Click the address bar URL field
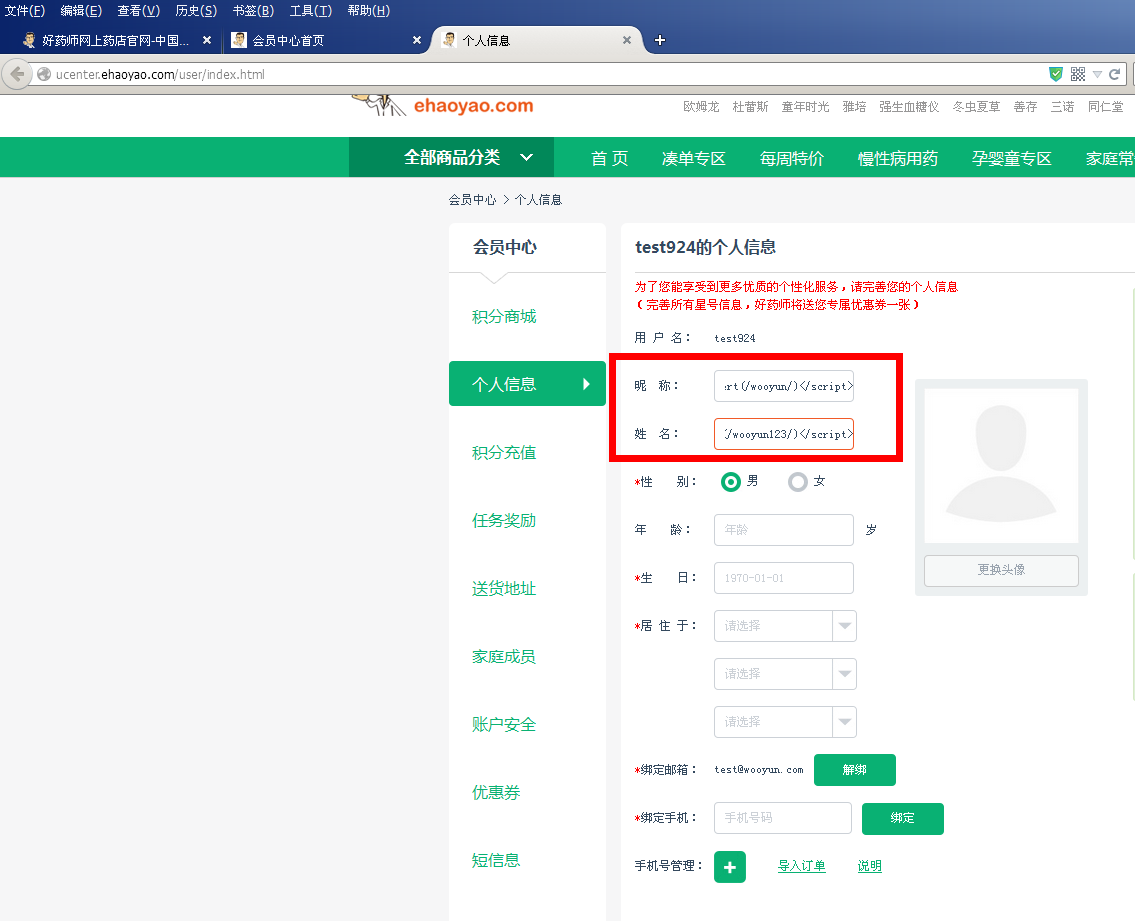1135x921 pixels. (536, 74)
